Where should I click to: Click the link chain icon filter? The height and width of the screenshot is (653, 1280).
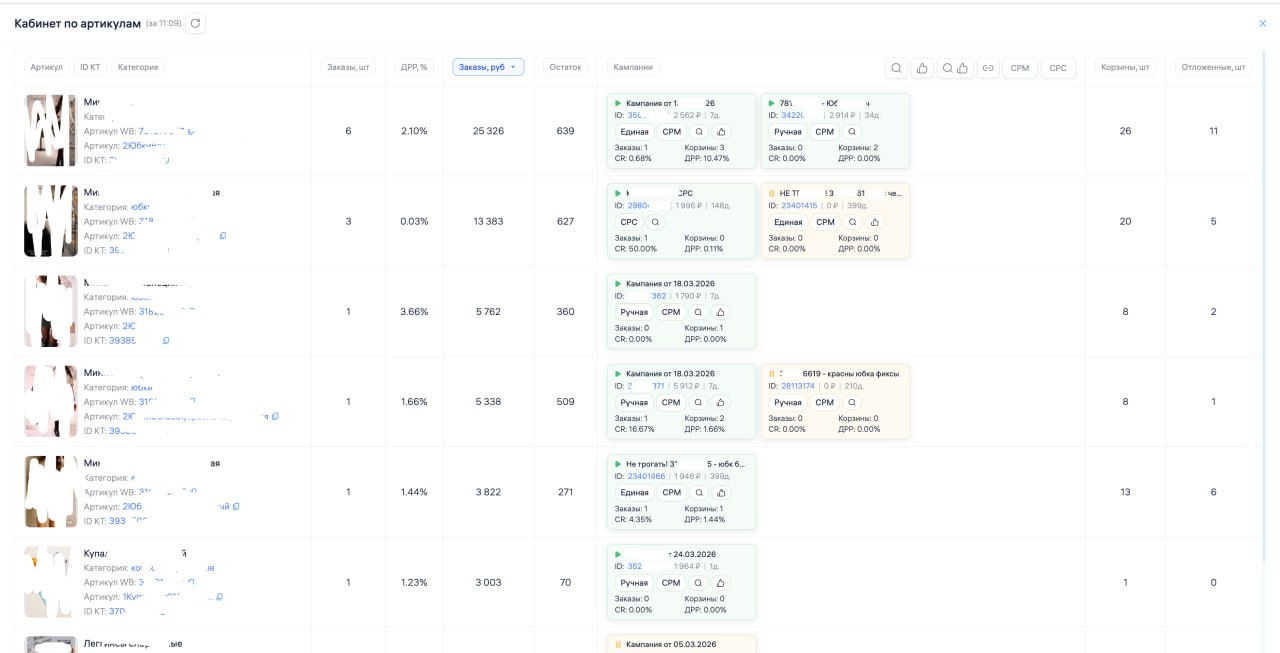pyautogui.click(x=988, y=68)
